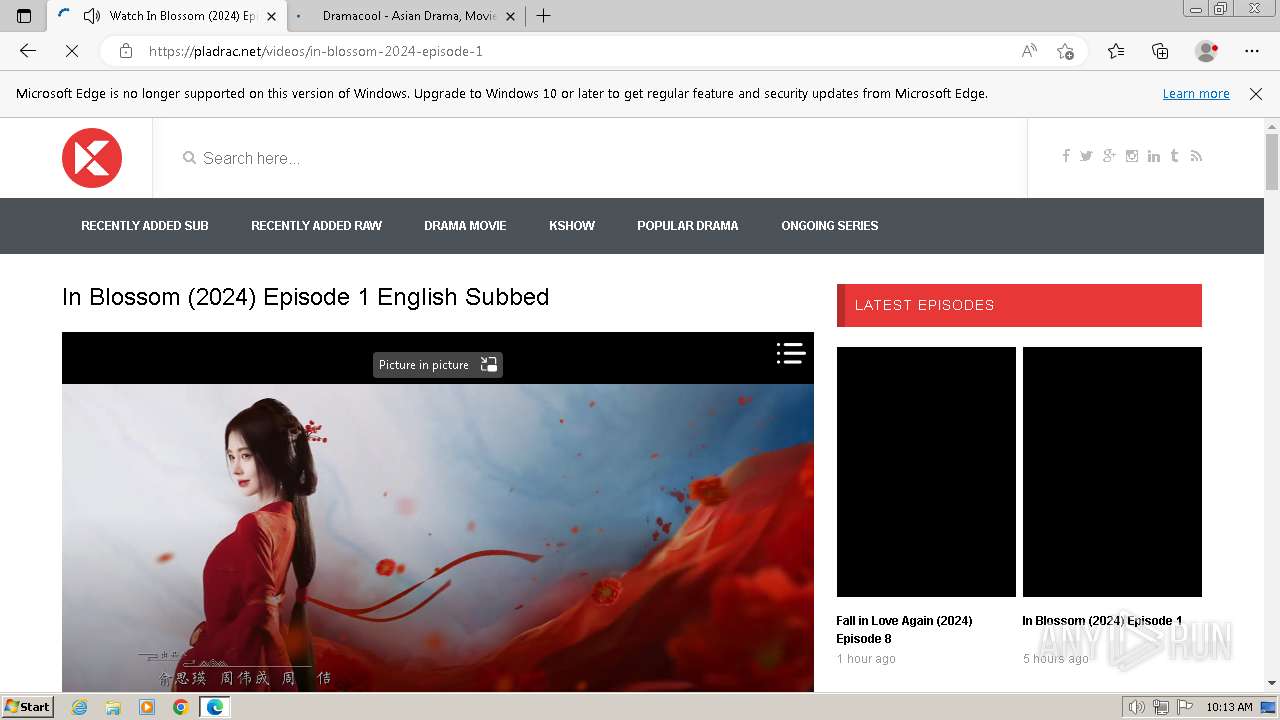This screenshot has height=720, width=1280.
Task: Open the site's Facebook icon
Action: (1066, 156)
